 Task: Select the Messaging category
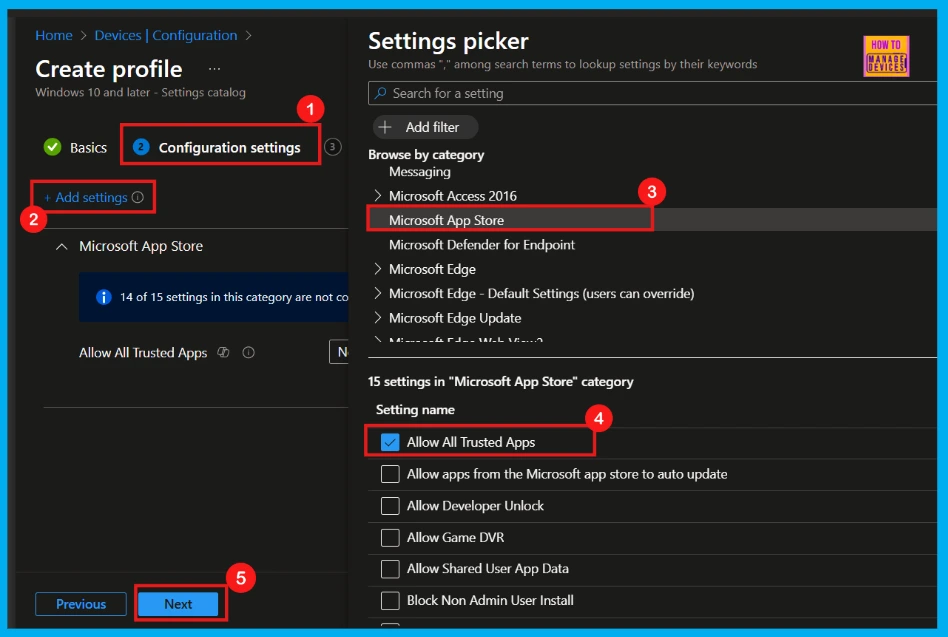[420, 172]
